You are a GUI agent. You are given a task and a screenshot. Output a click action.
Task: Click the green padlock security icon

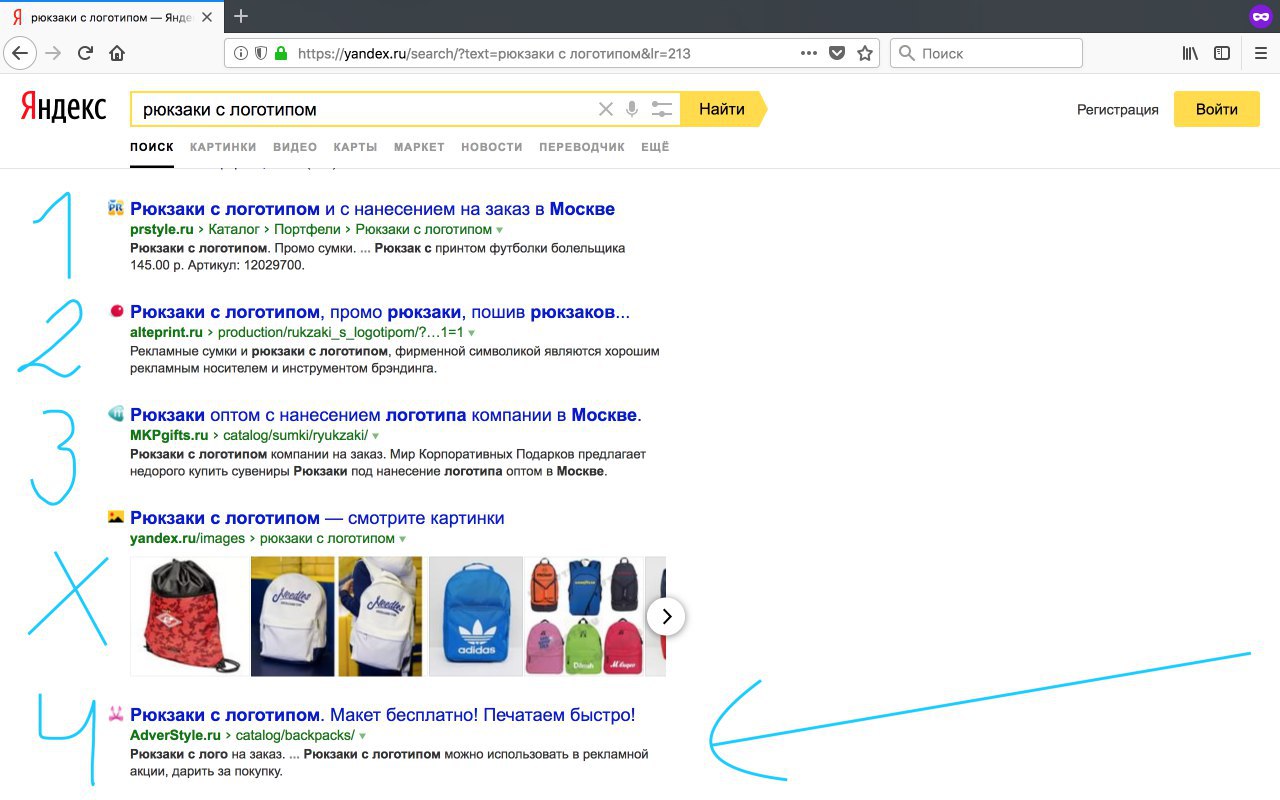[280, 53]
